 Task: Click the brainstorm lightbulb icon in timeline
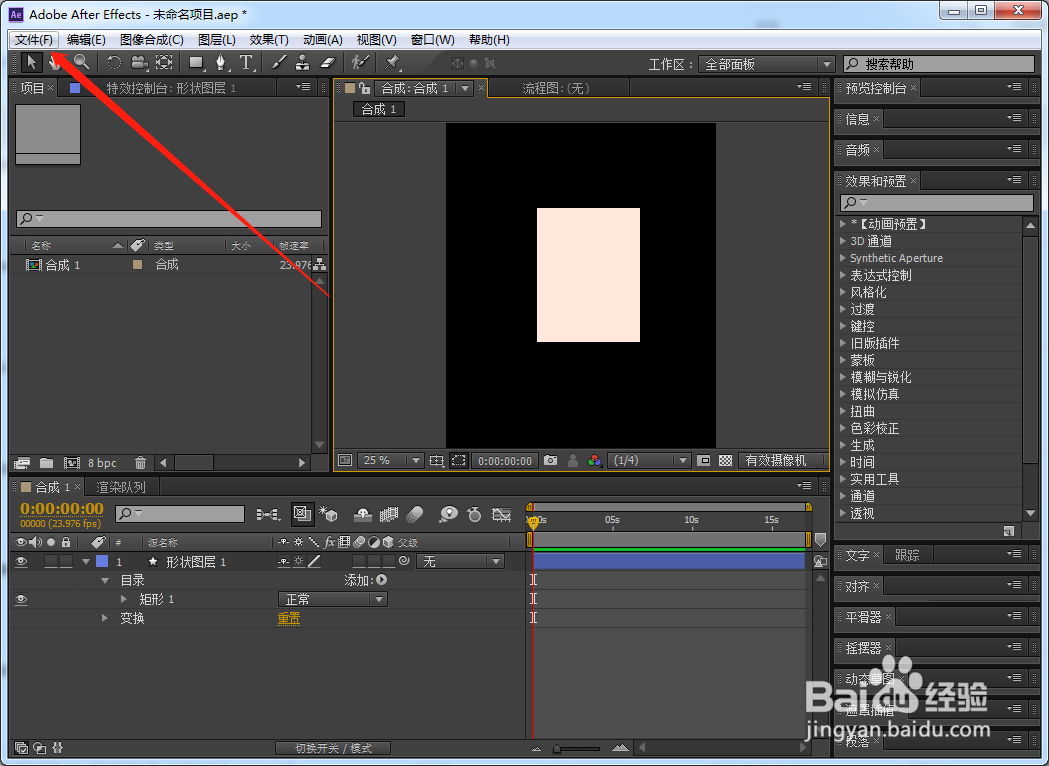tap(448, 514)
